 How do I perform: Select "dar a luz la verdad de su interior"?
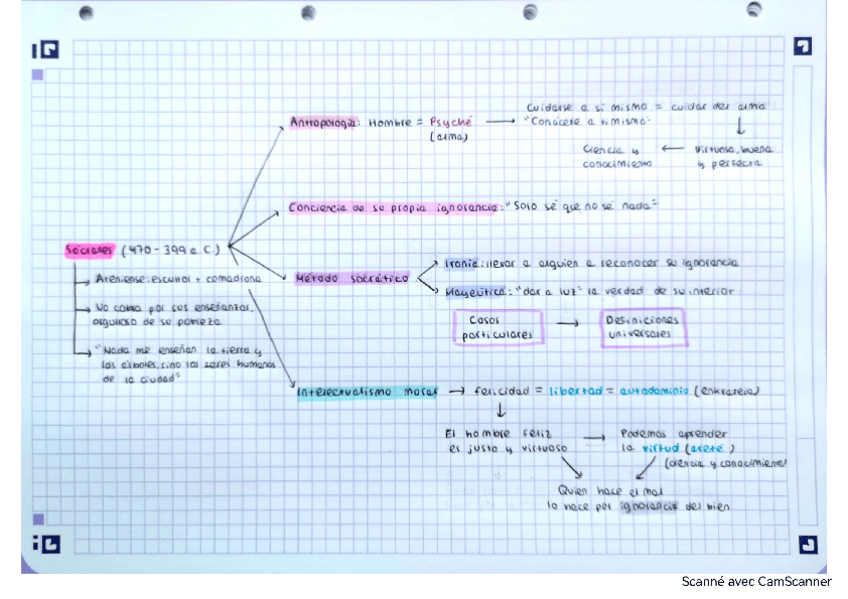(x=625, y=291)
